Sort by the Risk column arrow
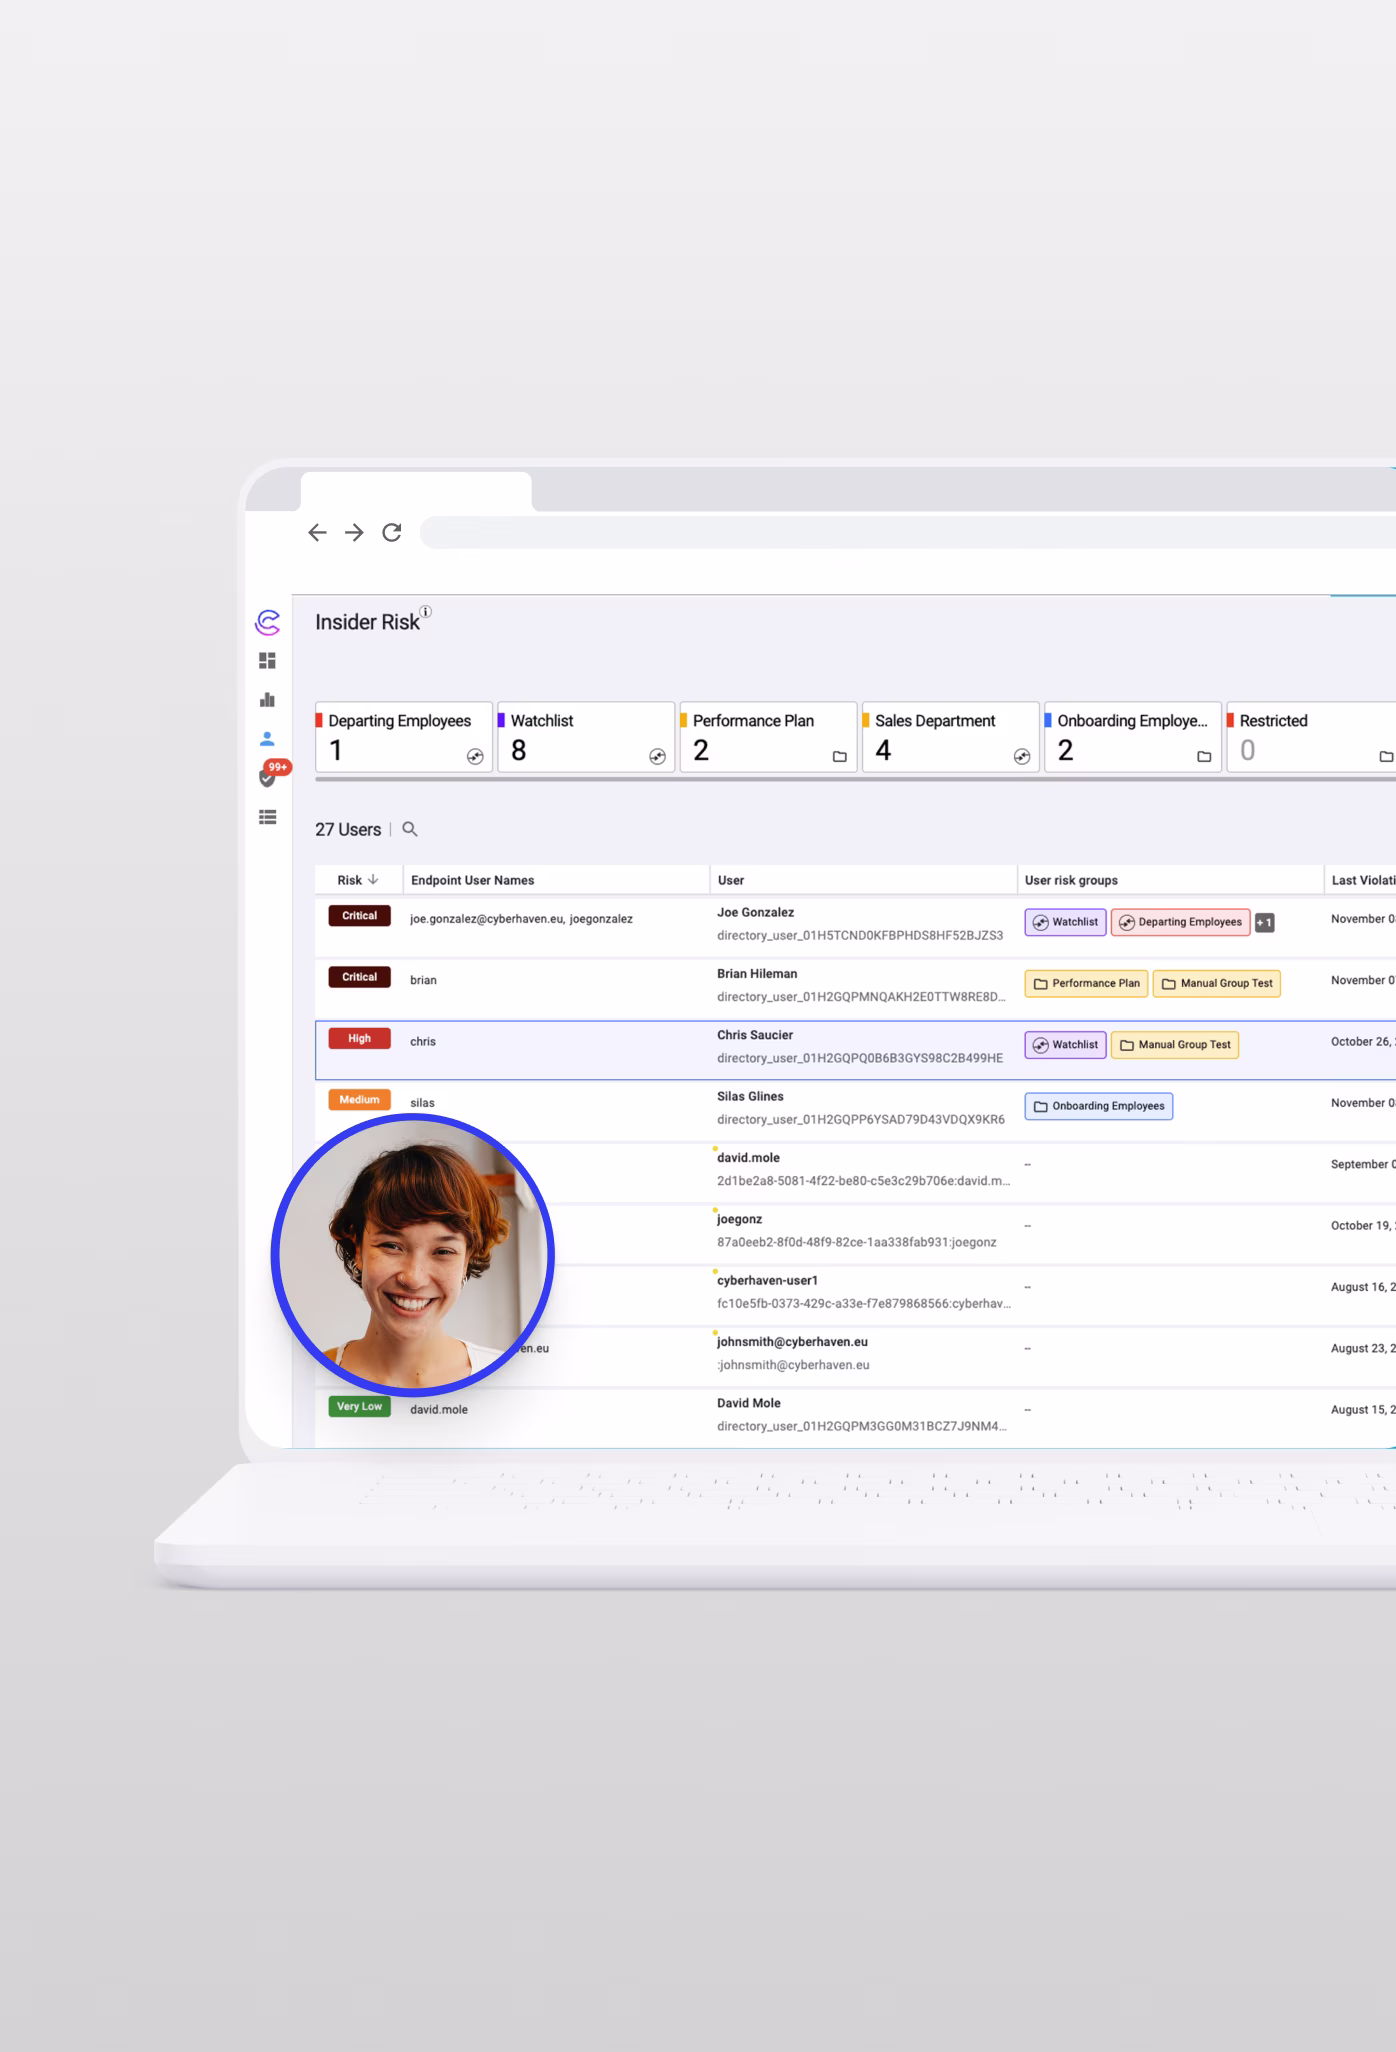Viewport: 1396px width, 2052px height. tap(373, 880)
